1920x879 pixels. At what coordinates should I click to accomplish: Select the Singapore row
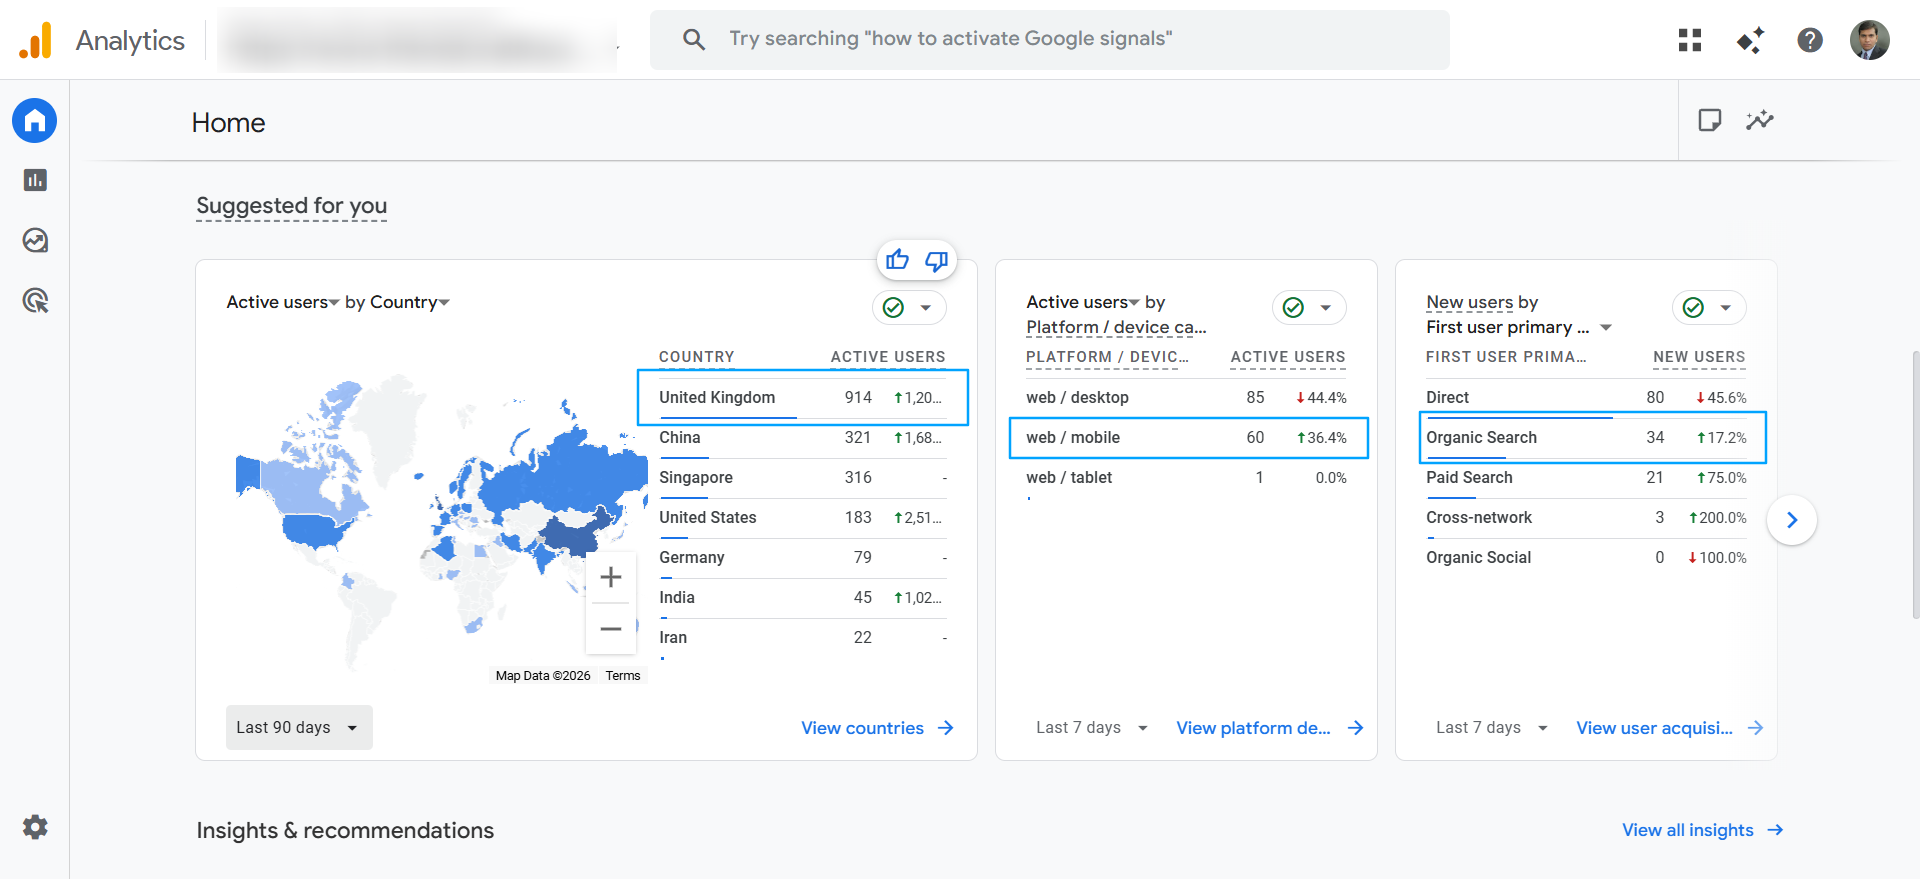click(x=803, y=478)
